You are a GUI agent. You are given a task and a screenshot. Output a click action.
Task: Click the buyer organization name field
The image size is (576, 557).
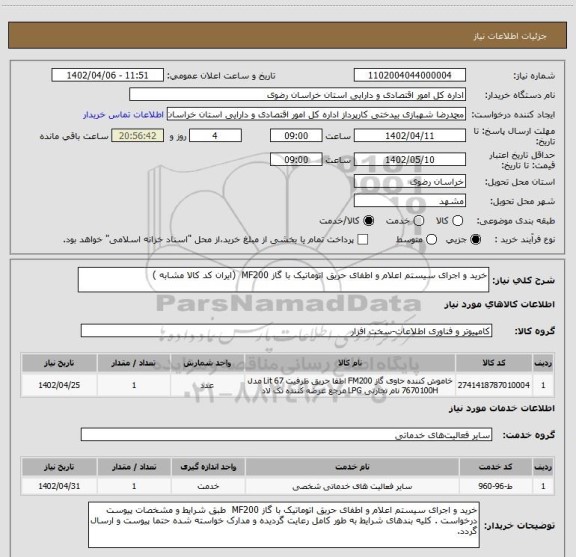coord(298,95)
